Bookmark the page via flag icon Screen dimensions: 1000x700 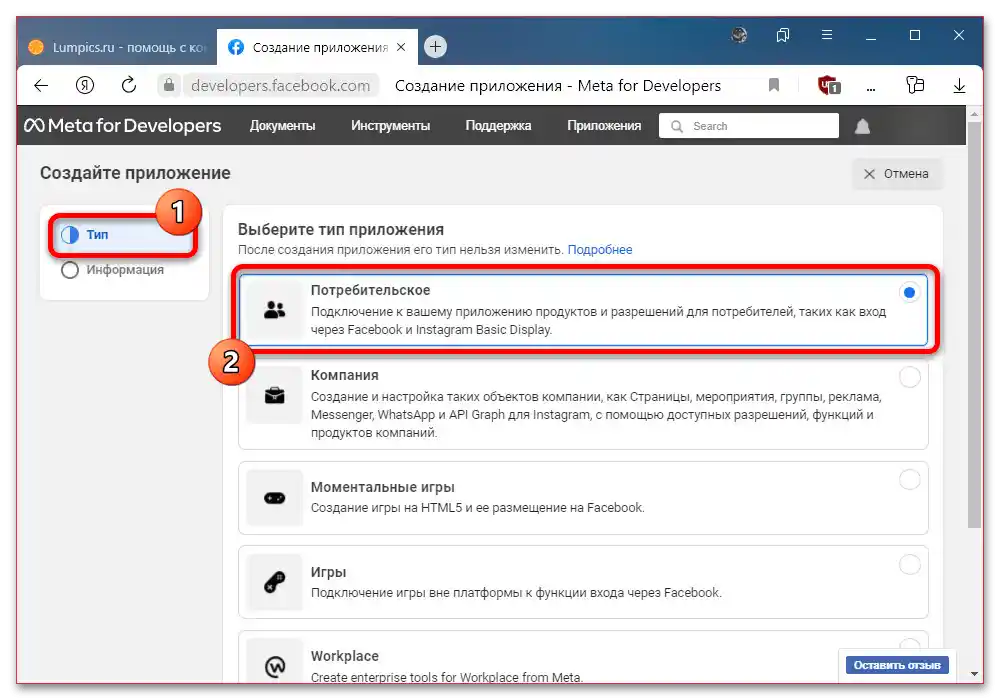773,86
